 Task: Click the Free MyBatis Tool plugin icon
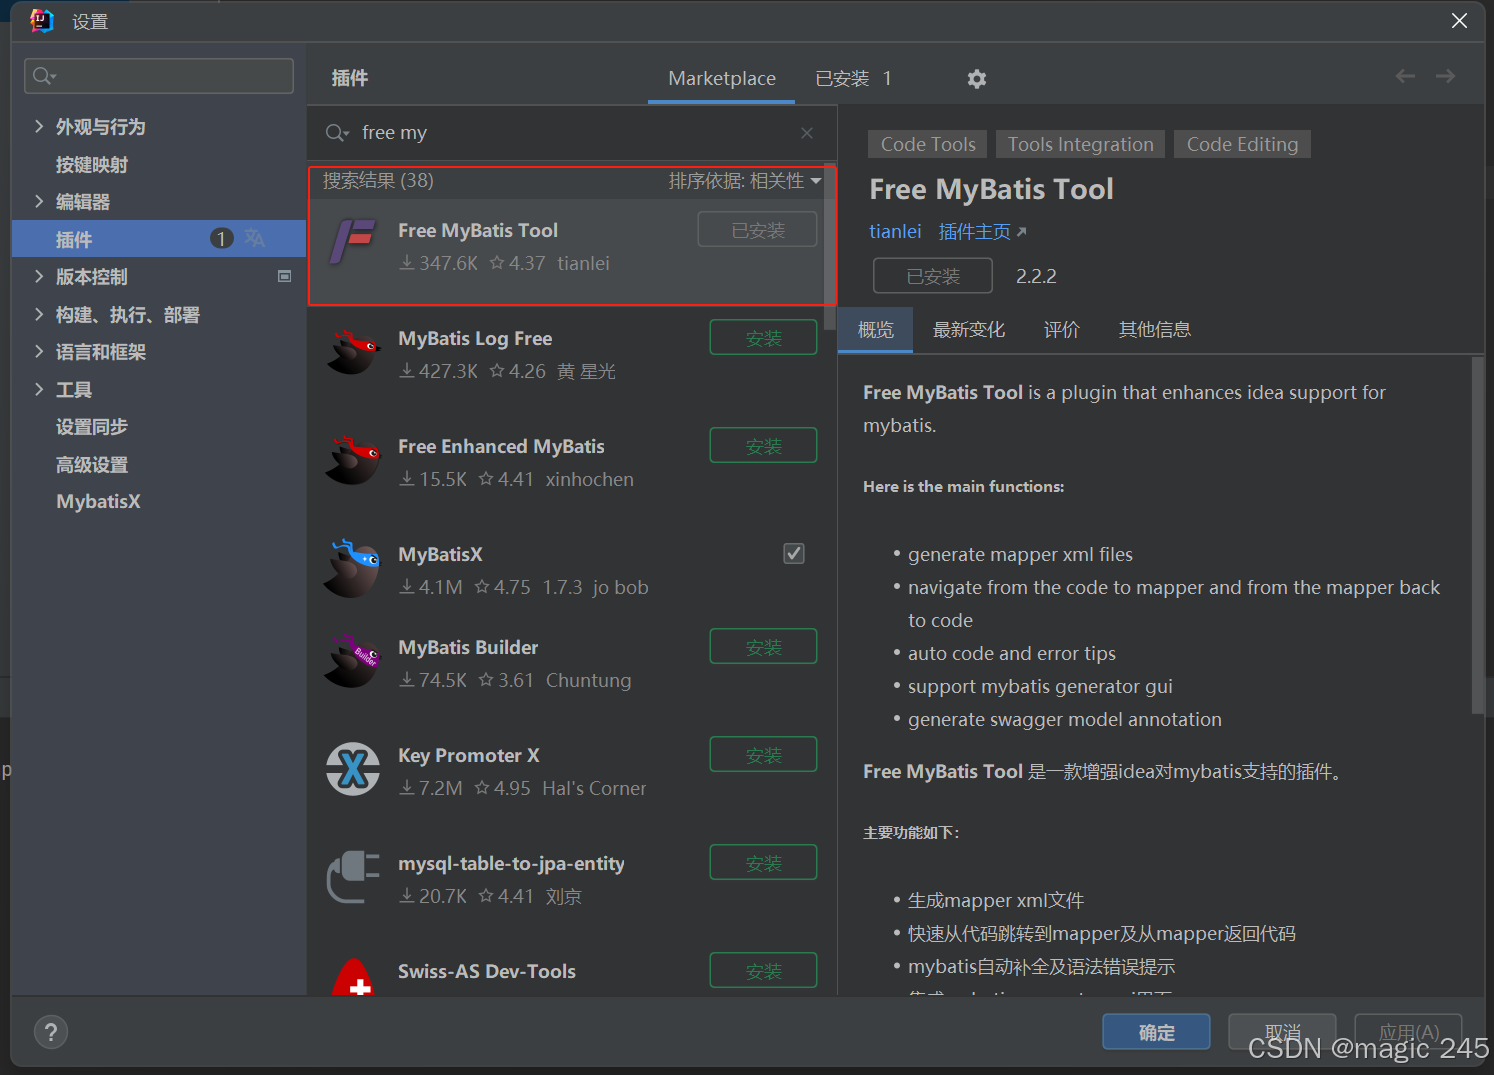[353, 243]
